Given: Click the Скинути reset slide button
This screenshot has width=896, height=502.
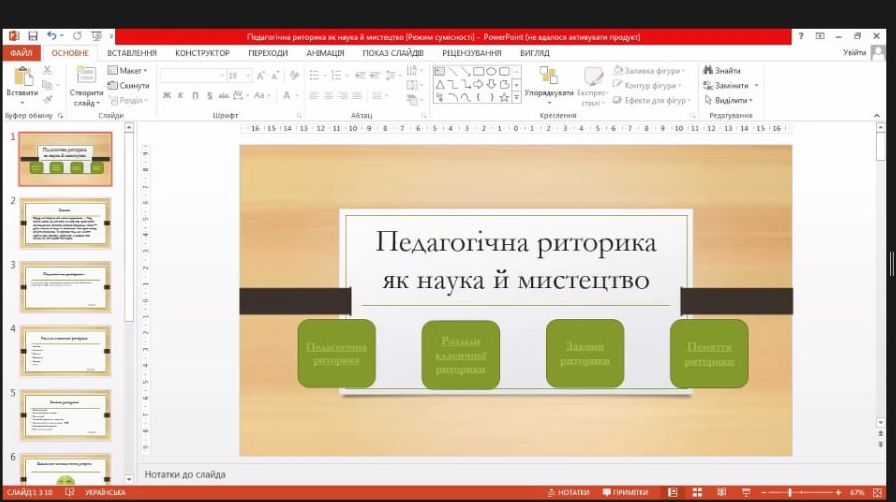Looking at the screenshot, I should (x=128, y=86).
